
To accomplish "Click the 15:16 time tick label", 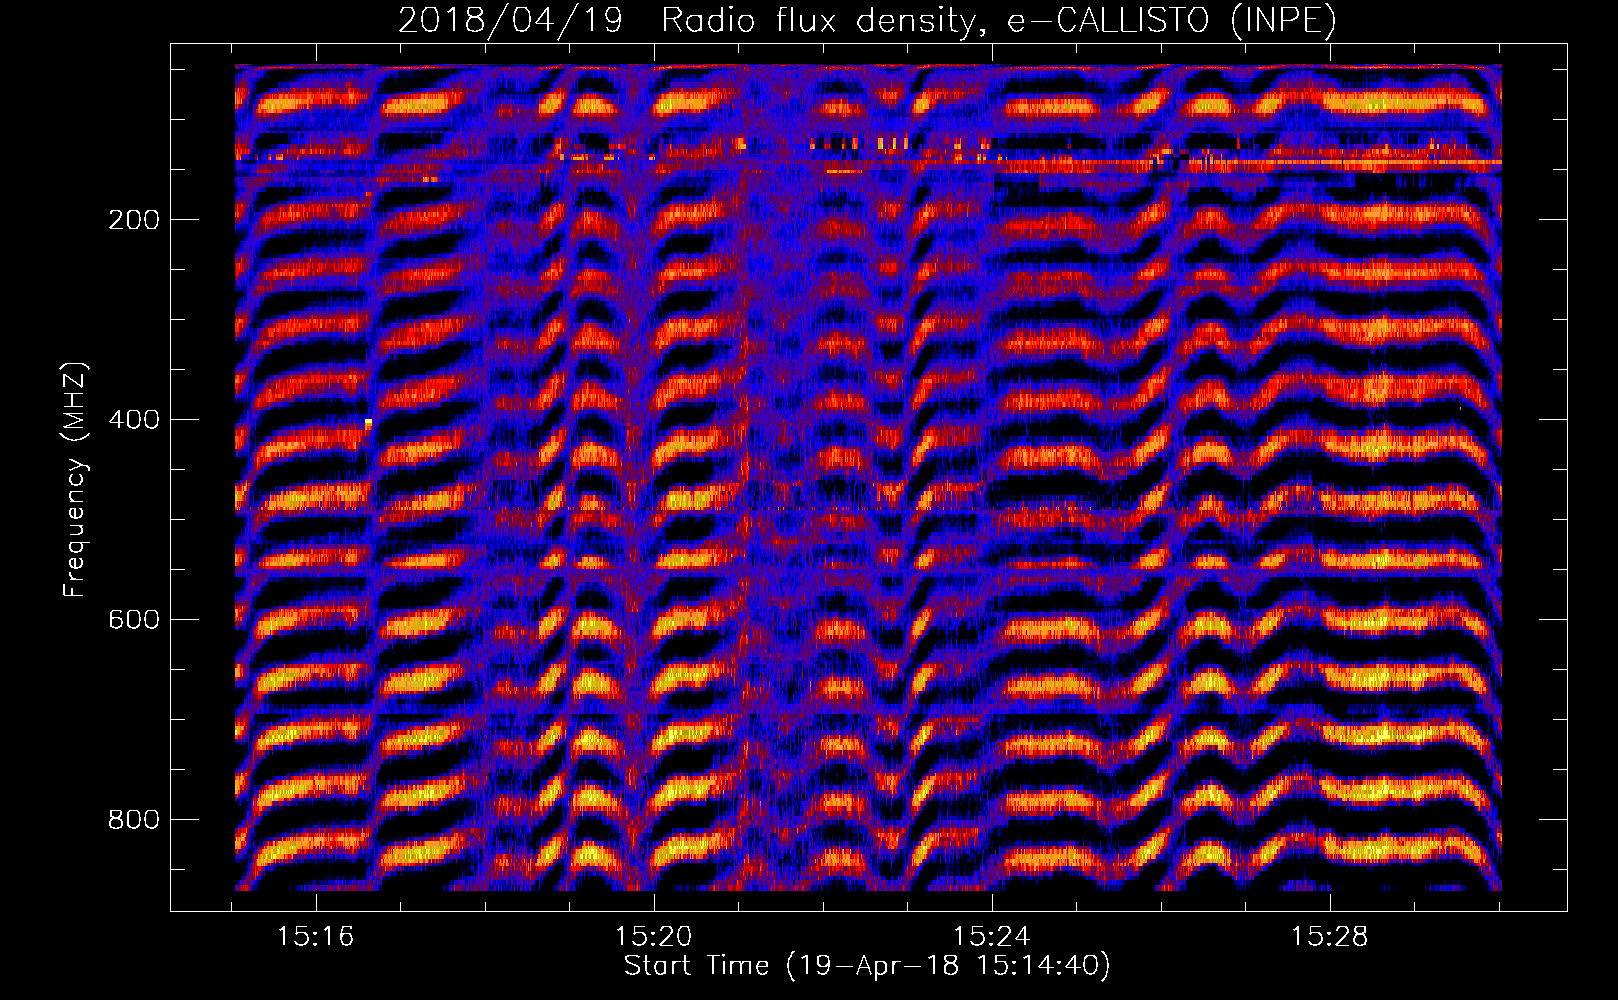I will 316,937.
